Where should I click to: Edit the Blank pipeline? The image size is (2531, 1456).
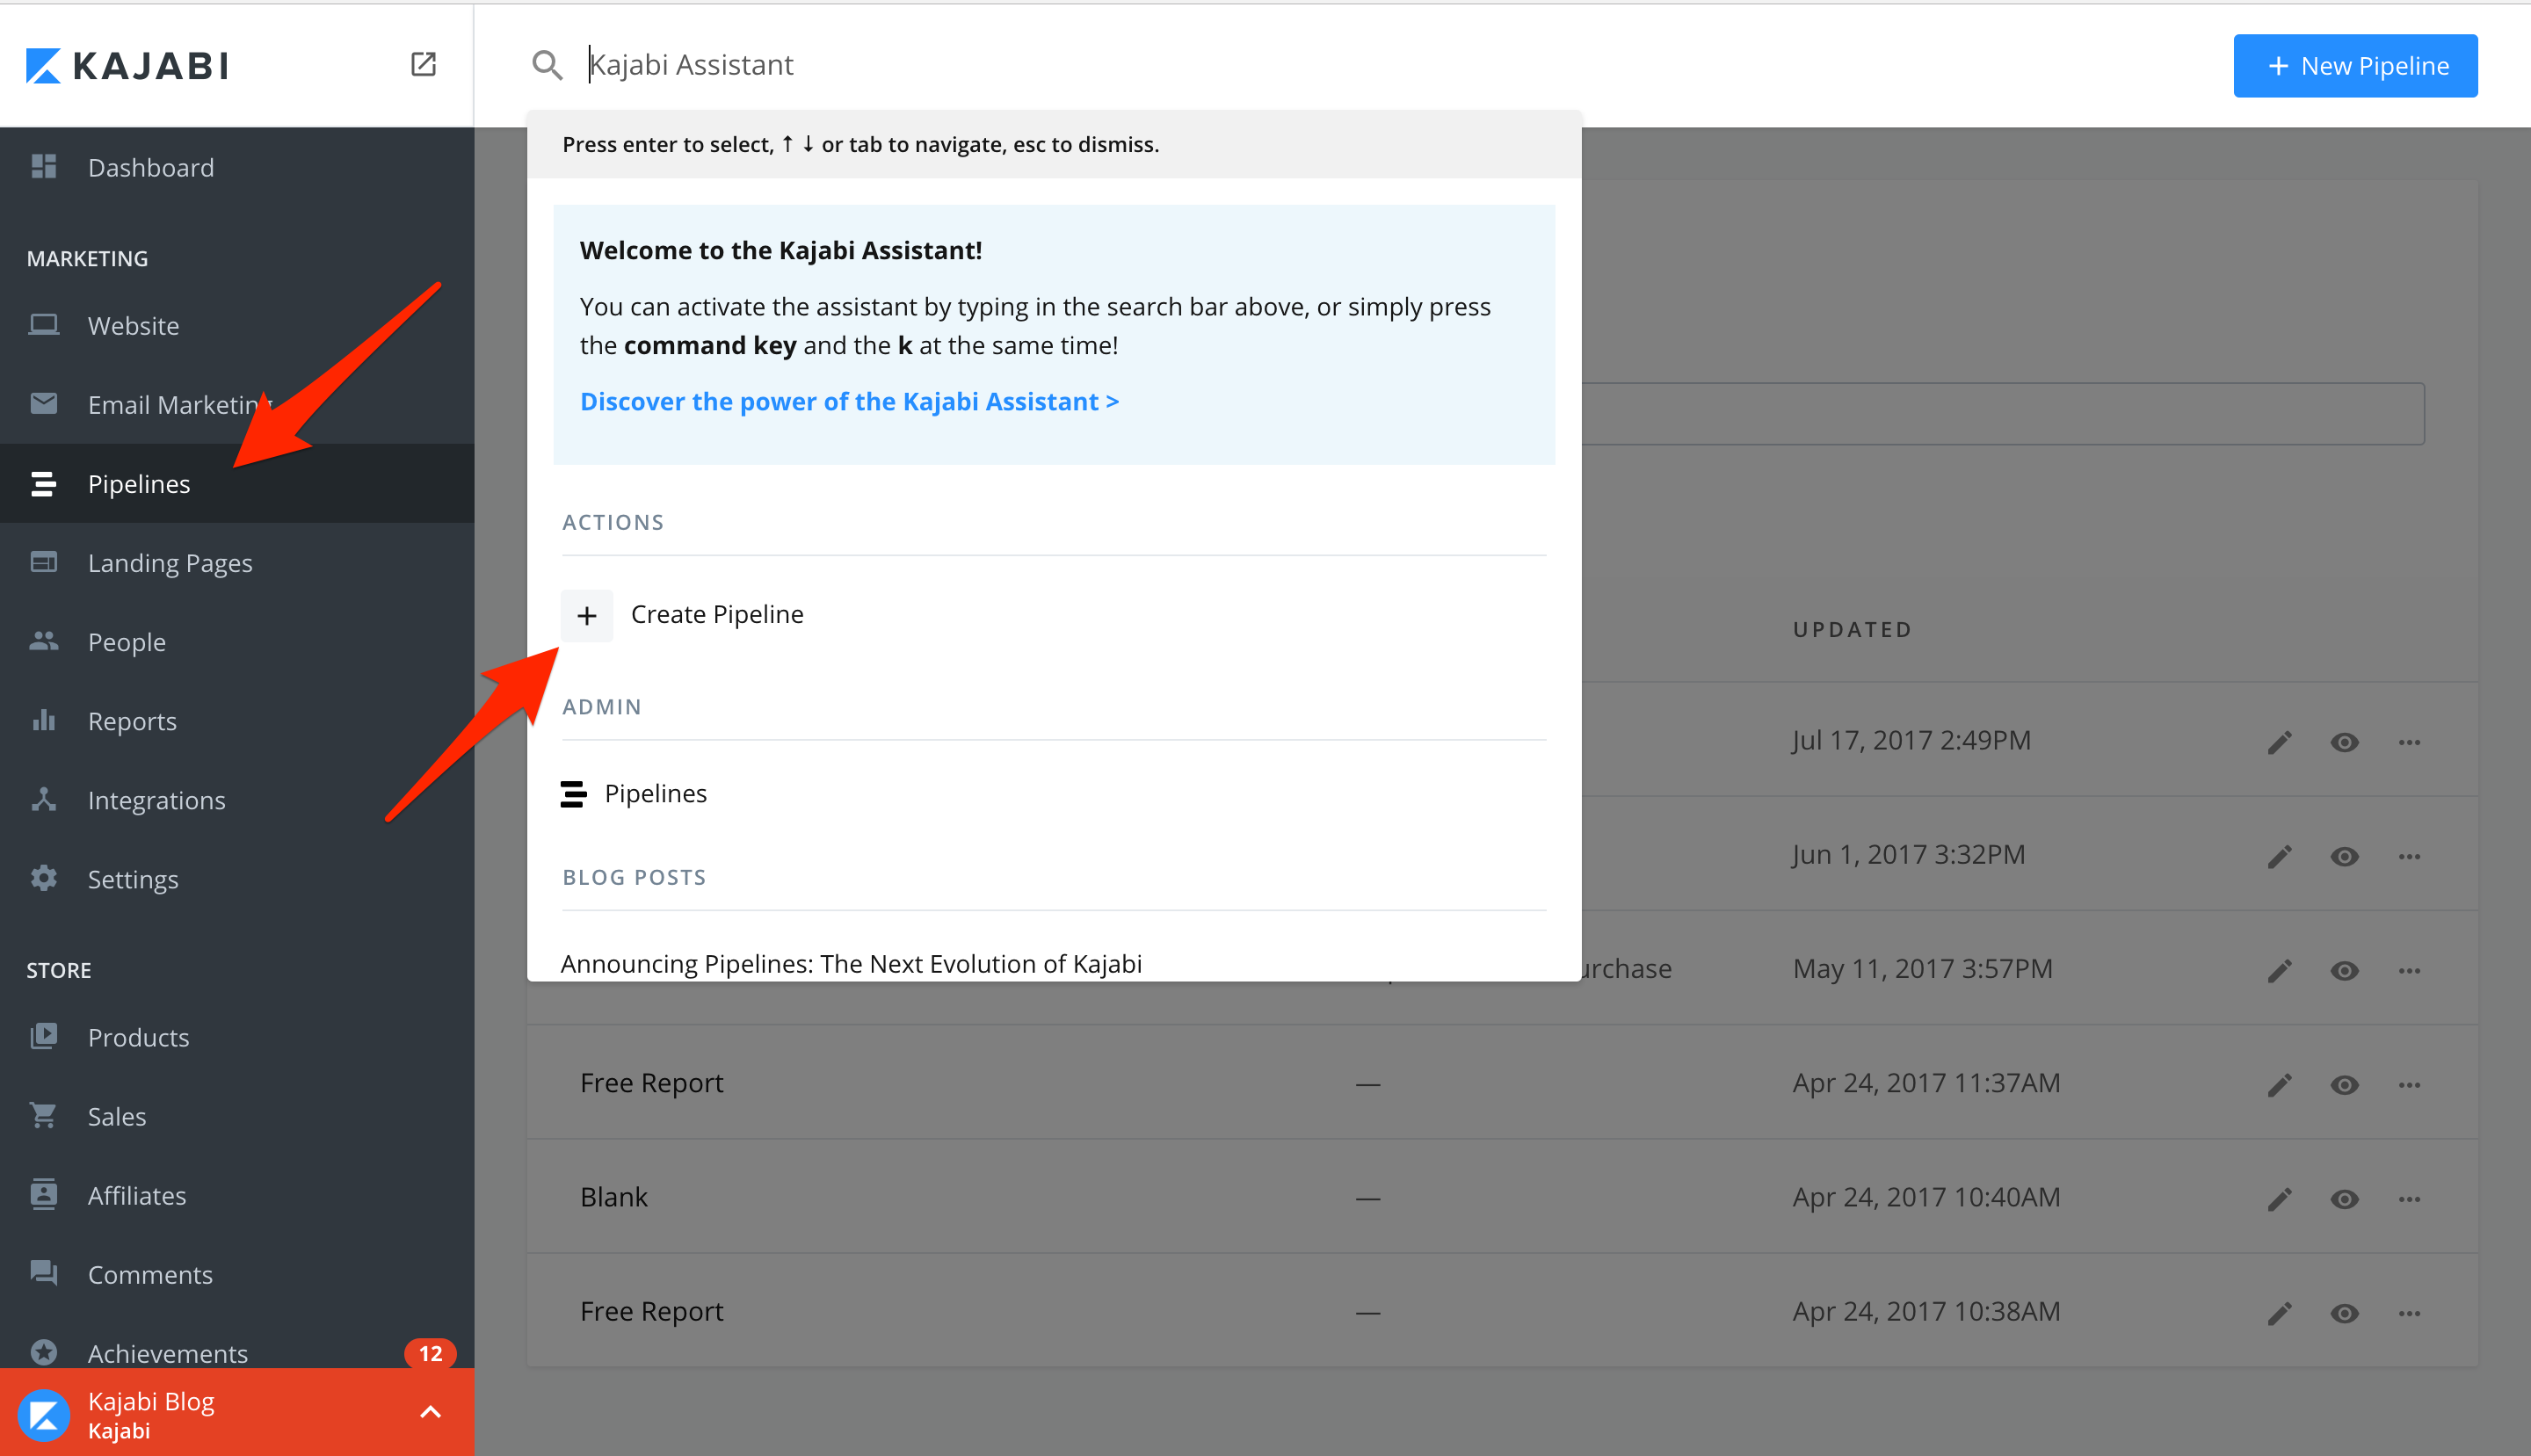[2279, 1198]
